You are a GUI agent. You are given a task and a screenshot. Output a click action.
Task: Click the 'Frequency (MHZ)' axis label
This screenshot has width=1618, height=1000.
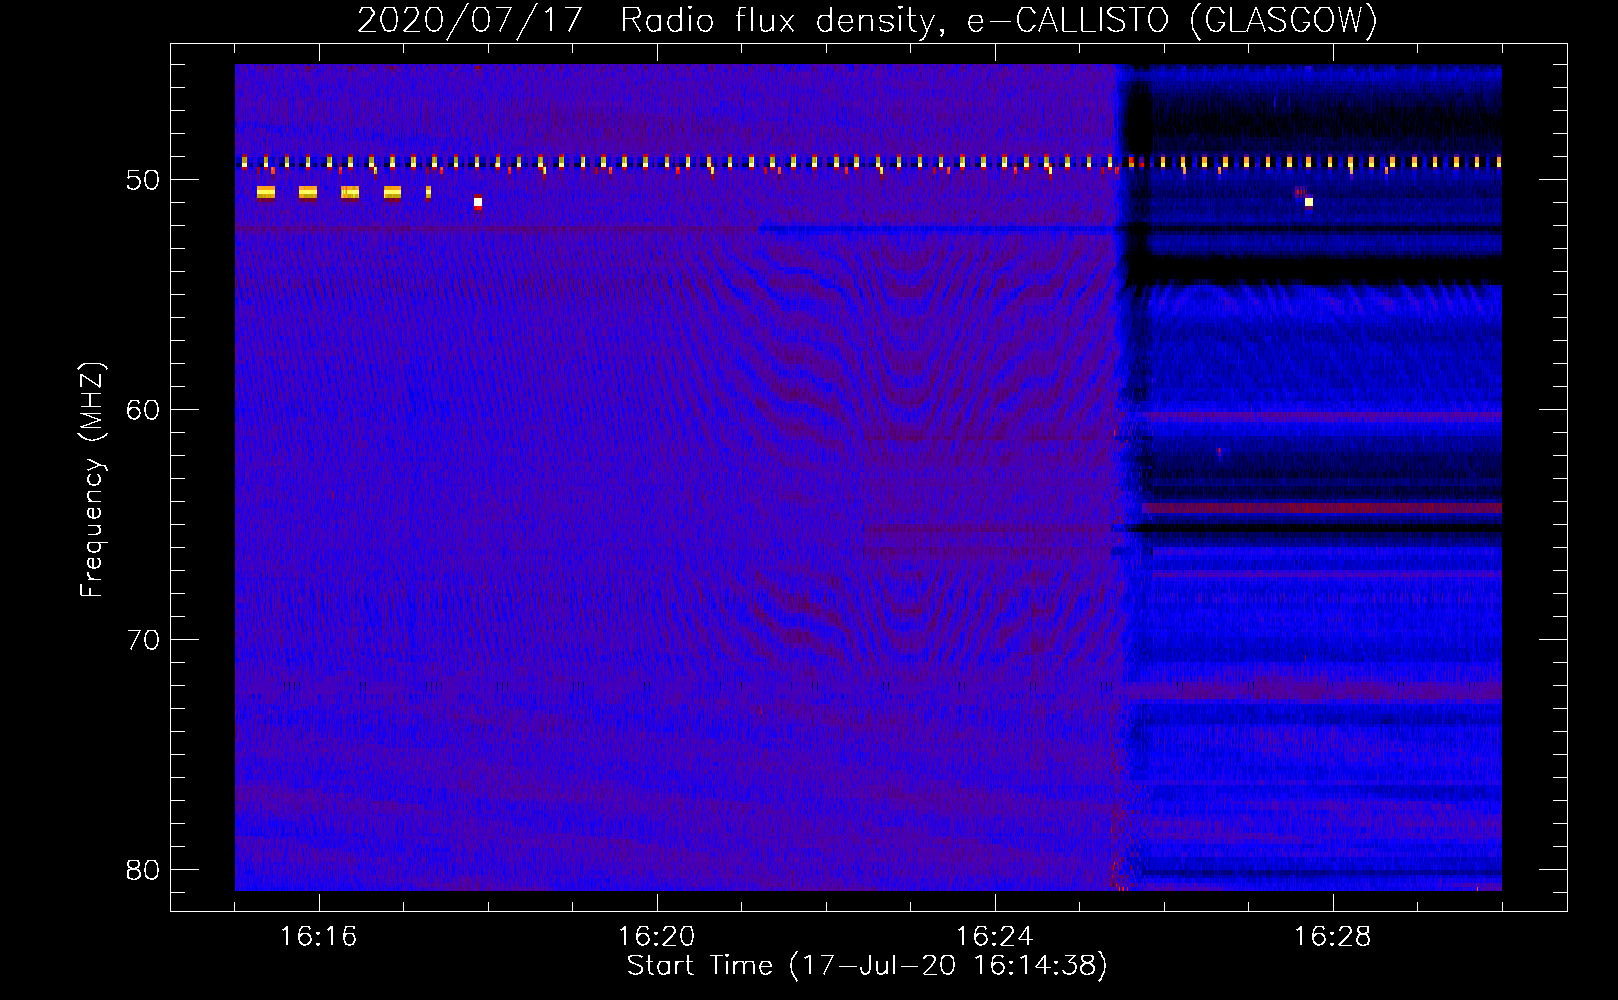[92, 480]
